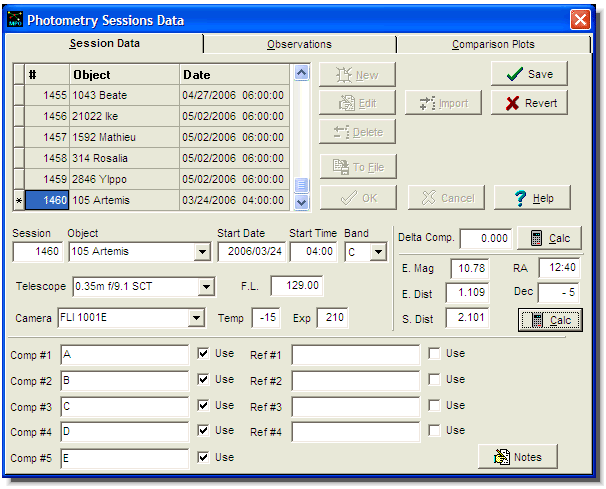Click the Date column header
Screen dimensions: 606x489
pos(234,75)
